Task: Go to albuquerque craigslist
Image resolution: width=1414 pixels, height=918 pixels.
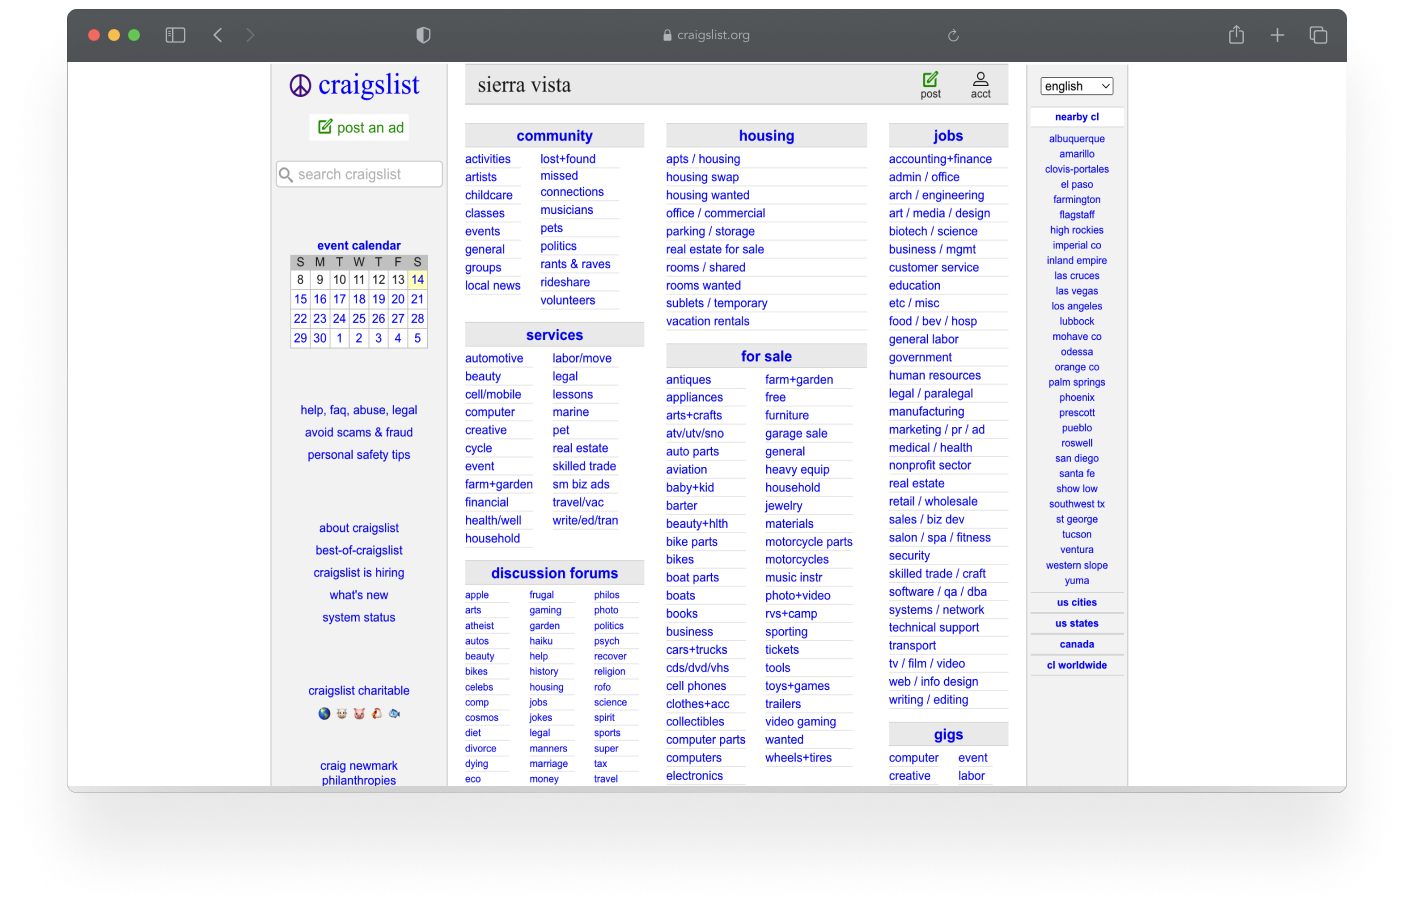Action: click(1077, 139)
